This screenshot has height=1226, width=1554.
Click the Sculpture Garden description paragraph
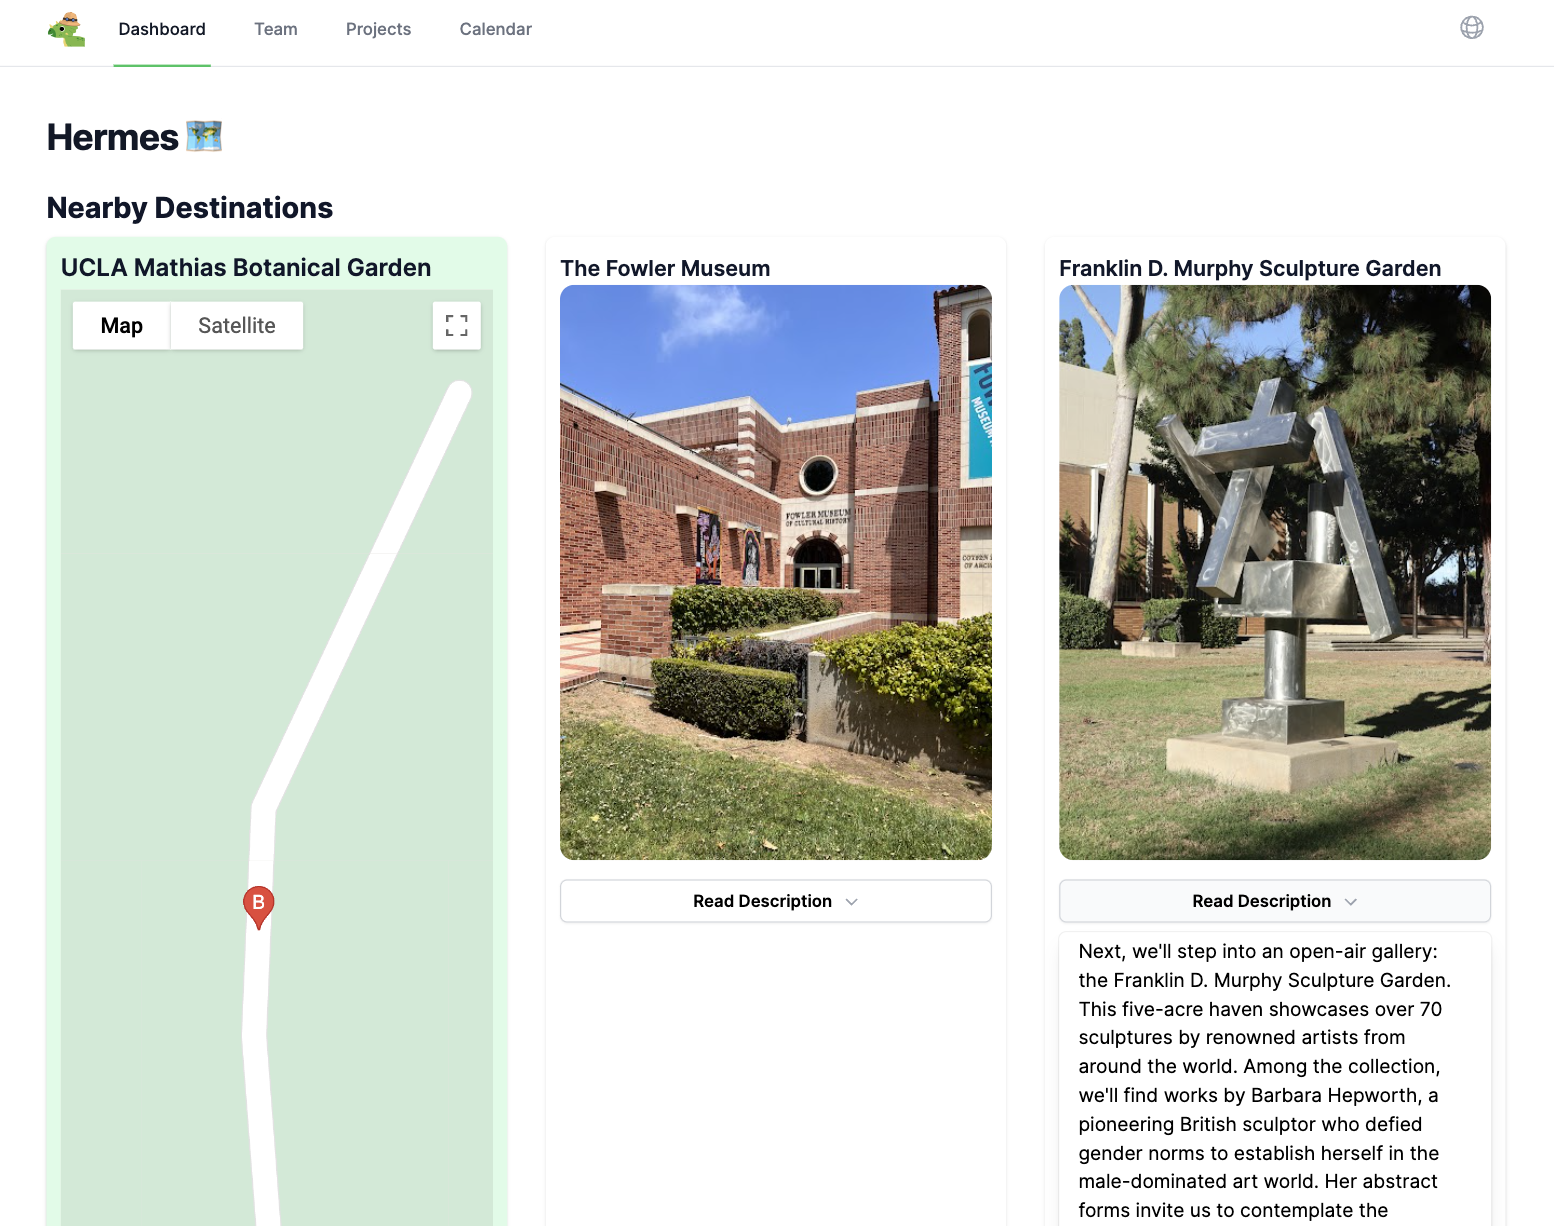click(x=1265, y=1081)
